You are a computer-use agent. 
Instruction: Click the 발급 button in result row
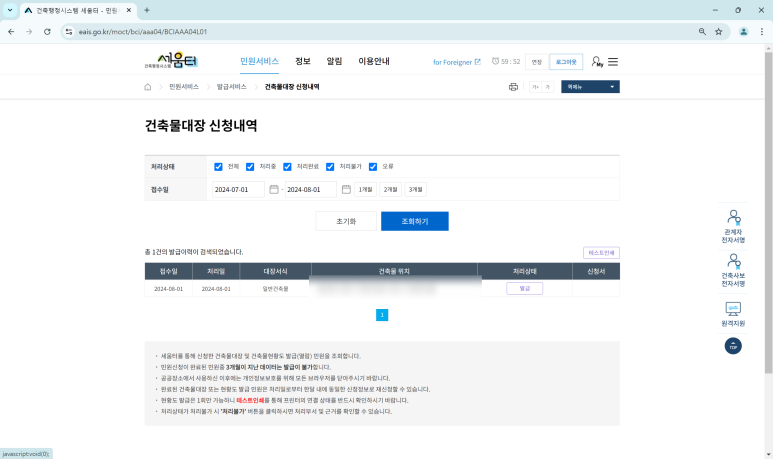[525, 288]
